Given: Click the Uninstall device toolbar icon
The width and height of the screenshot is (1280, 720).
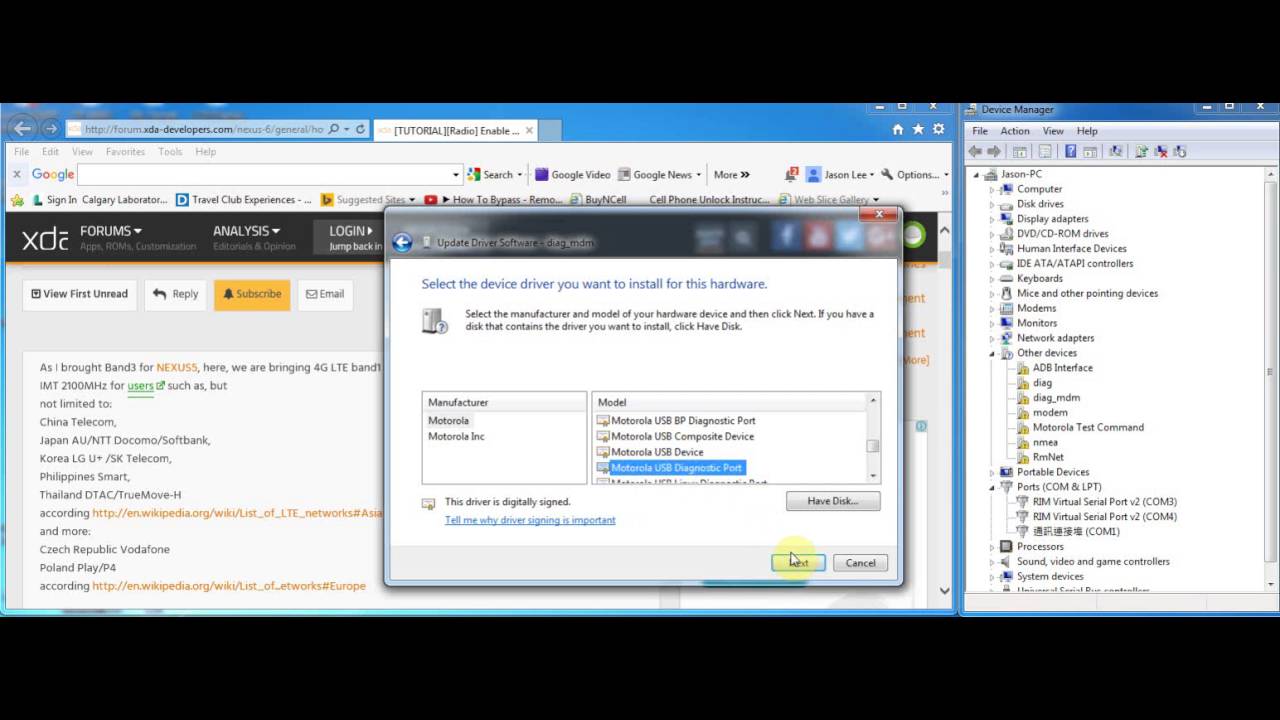Looking at the screenshot, I should click(1161, 152).
